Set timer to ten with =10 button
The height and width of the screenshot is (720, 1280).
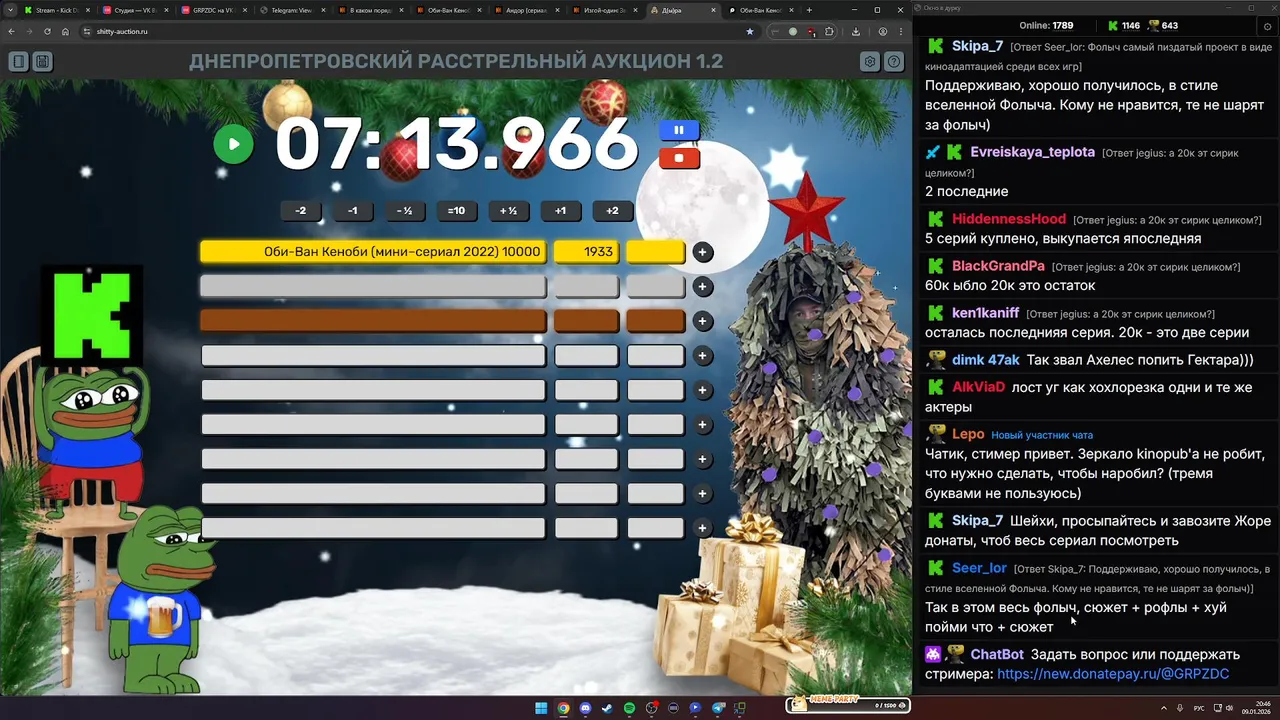[456, 211]
